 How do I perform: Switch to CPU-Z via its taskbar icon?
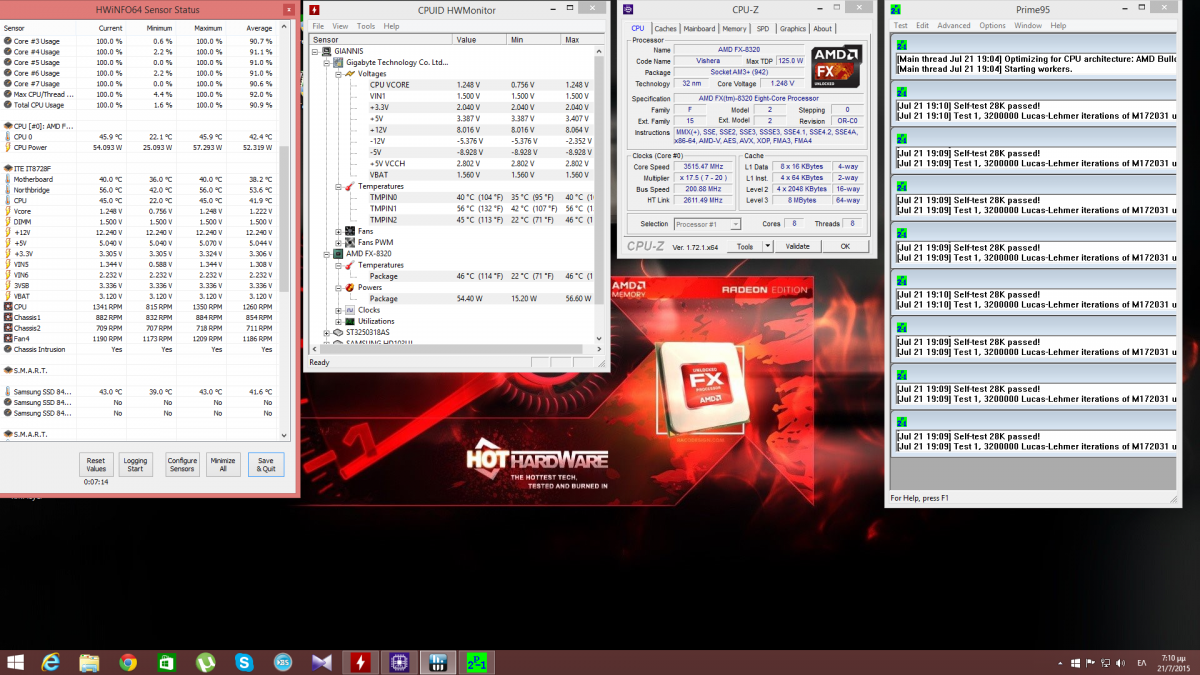[x=398, y=661]
